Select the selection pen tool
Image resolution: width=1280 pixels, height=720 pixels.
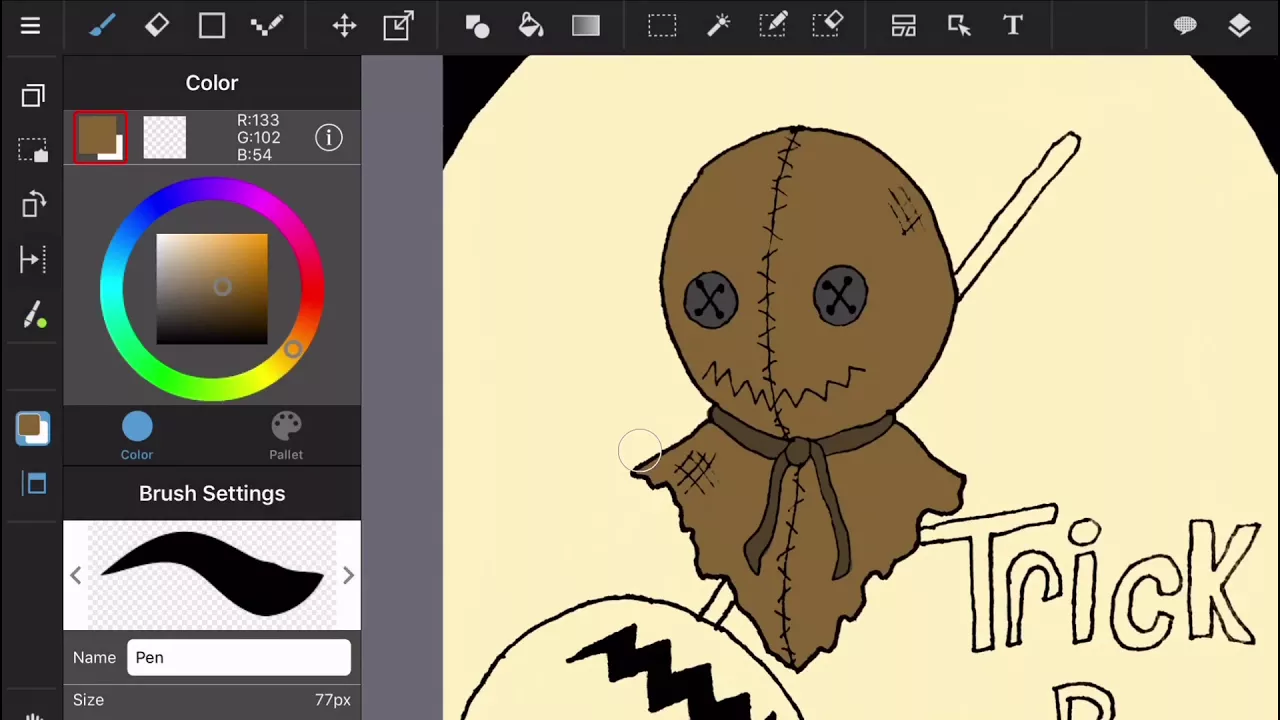pos(773,26)
